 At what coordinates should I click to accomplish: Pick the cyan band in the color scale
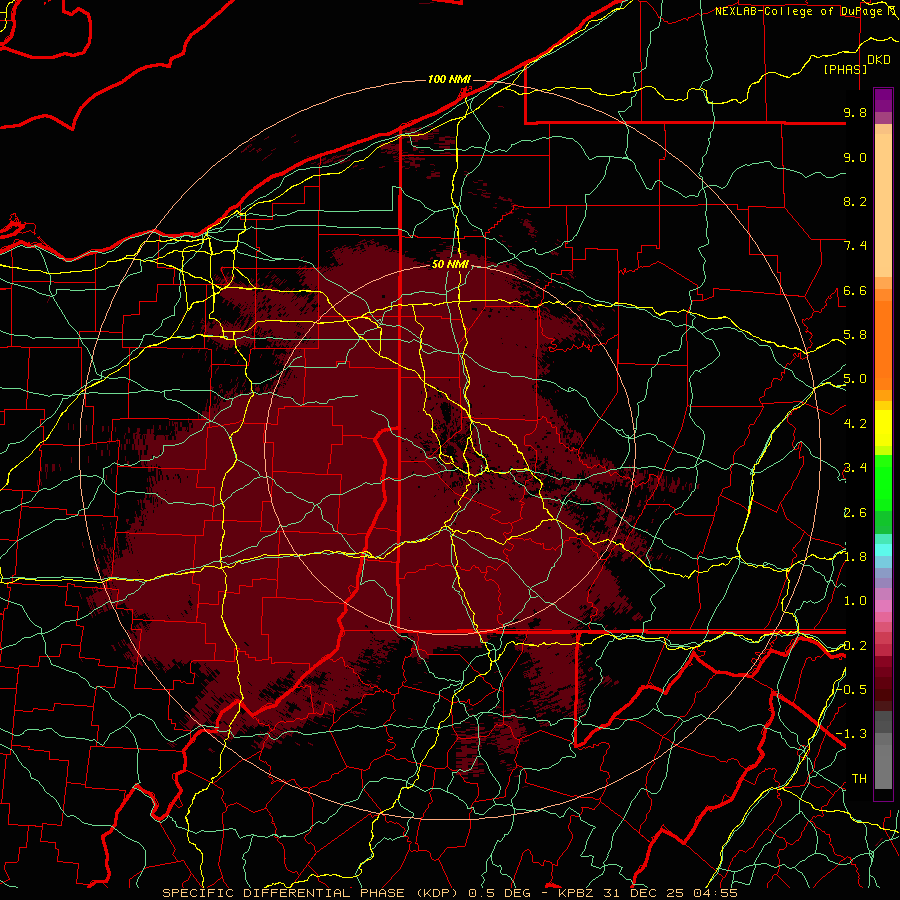click(x=883, y=550)
